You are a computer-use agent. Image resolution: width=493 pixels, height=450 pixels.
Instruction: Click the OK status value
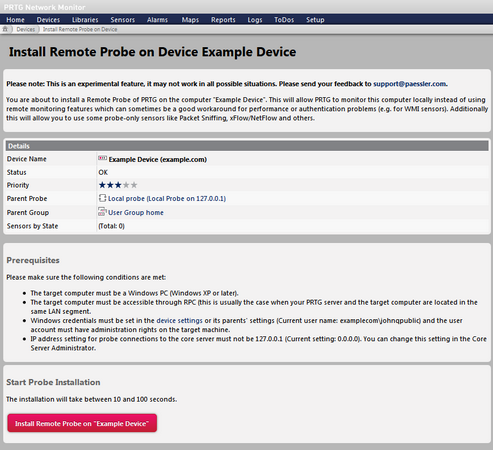(x=103, y=172)
